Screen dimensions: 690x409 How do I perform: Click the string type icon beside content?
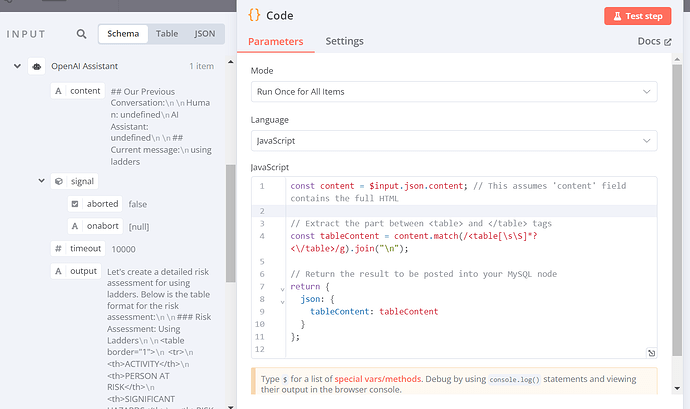(x=58, y=91)
